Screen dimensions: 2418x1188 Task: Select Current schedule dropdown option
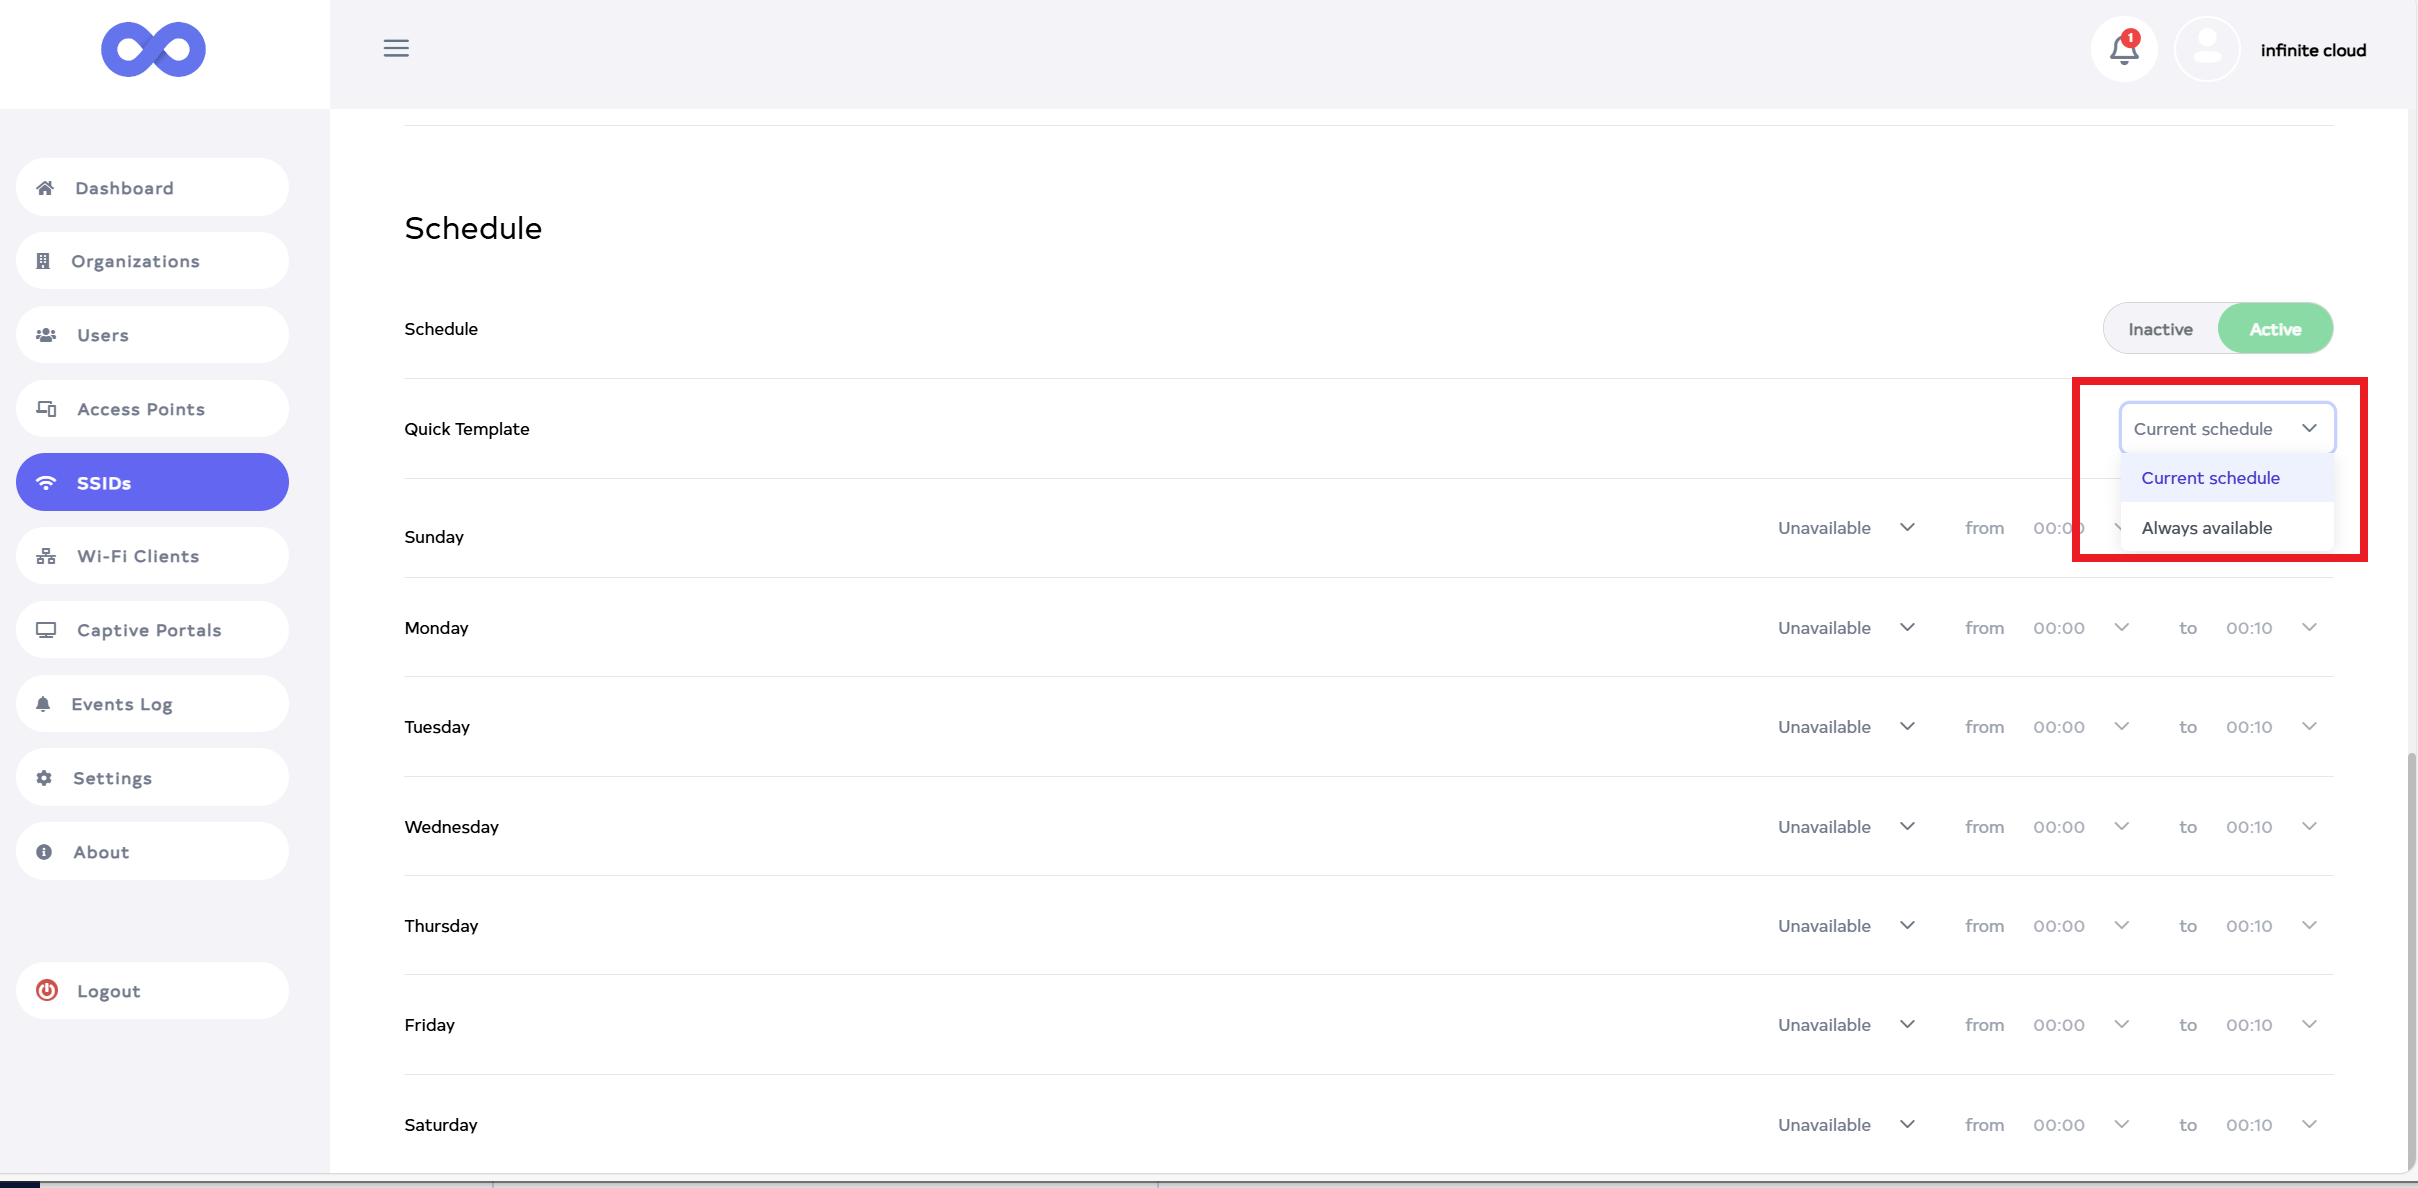coord(2210,478)
